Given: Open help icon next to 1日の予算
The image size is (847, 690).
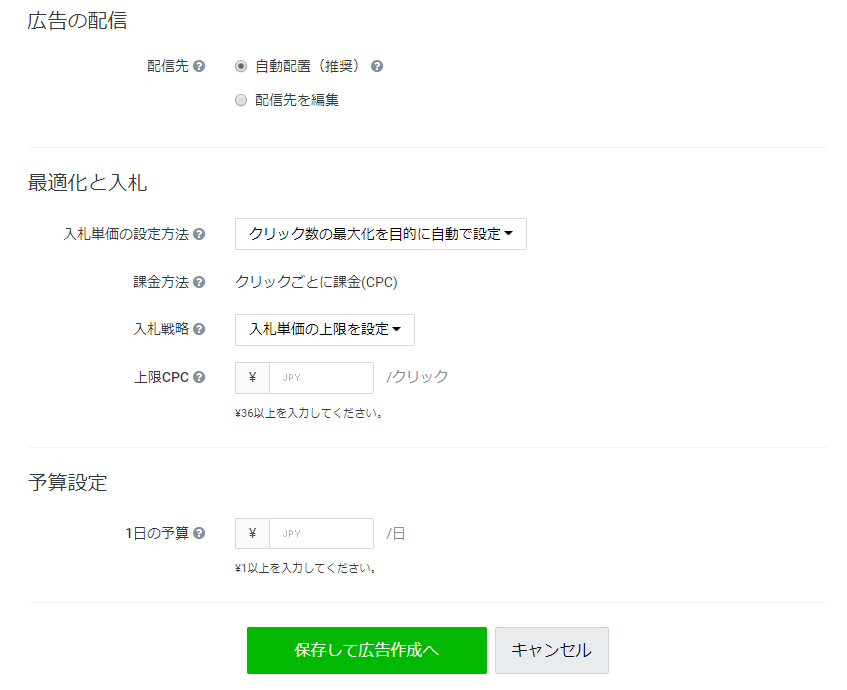Looking at the screenshot, I should click(x=199, y=533).
